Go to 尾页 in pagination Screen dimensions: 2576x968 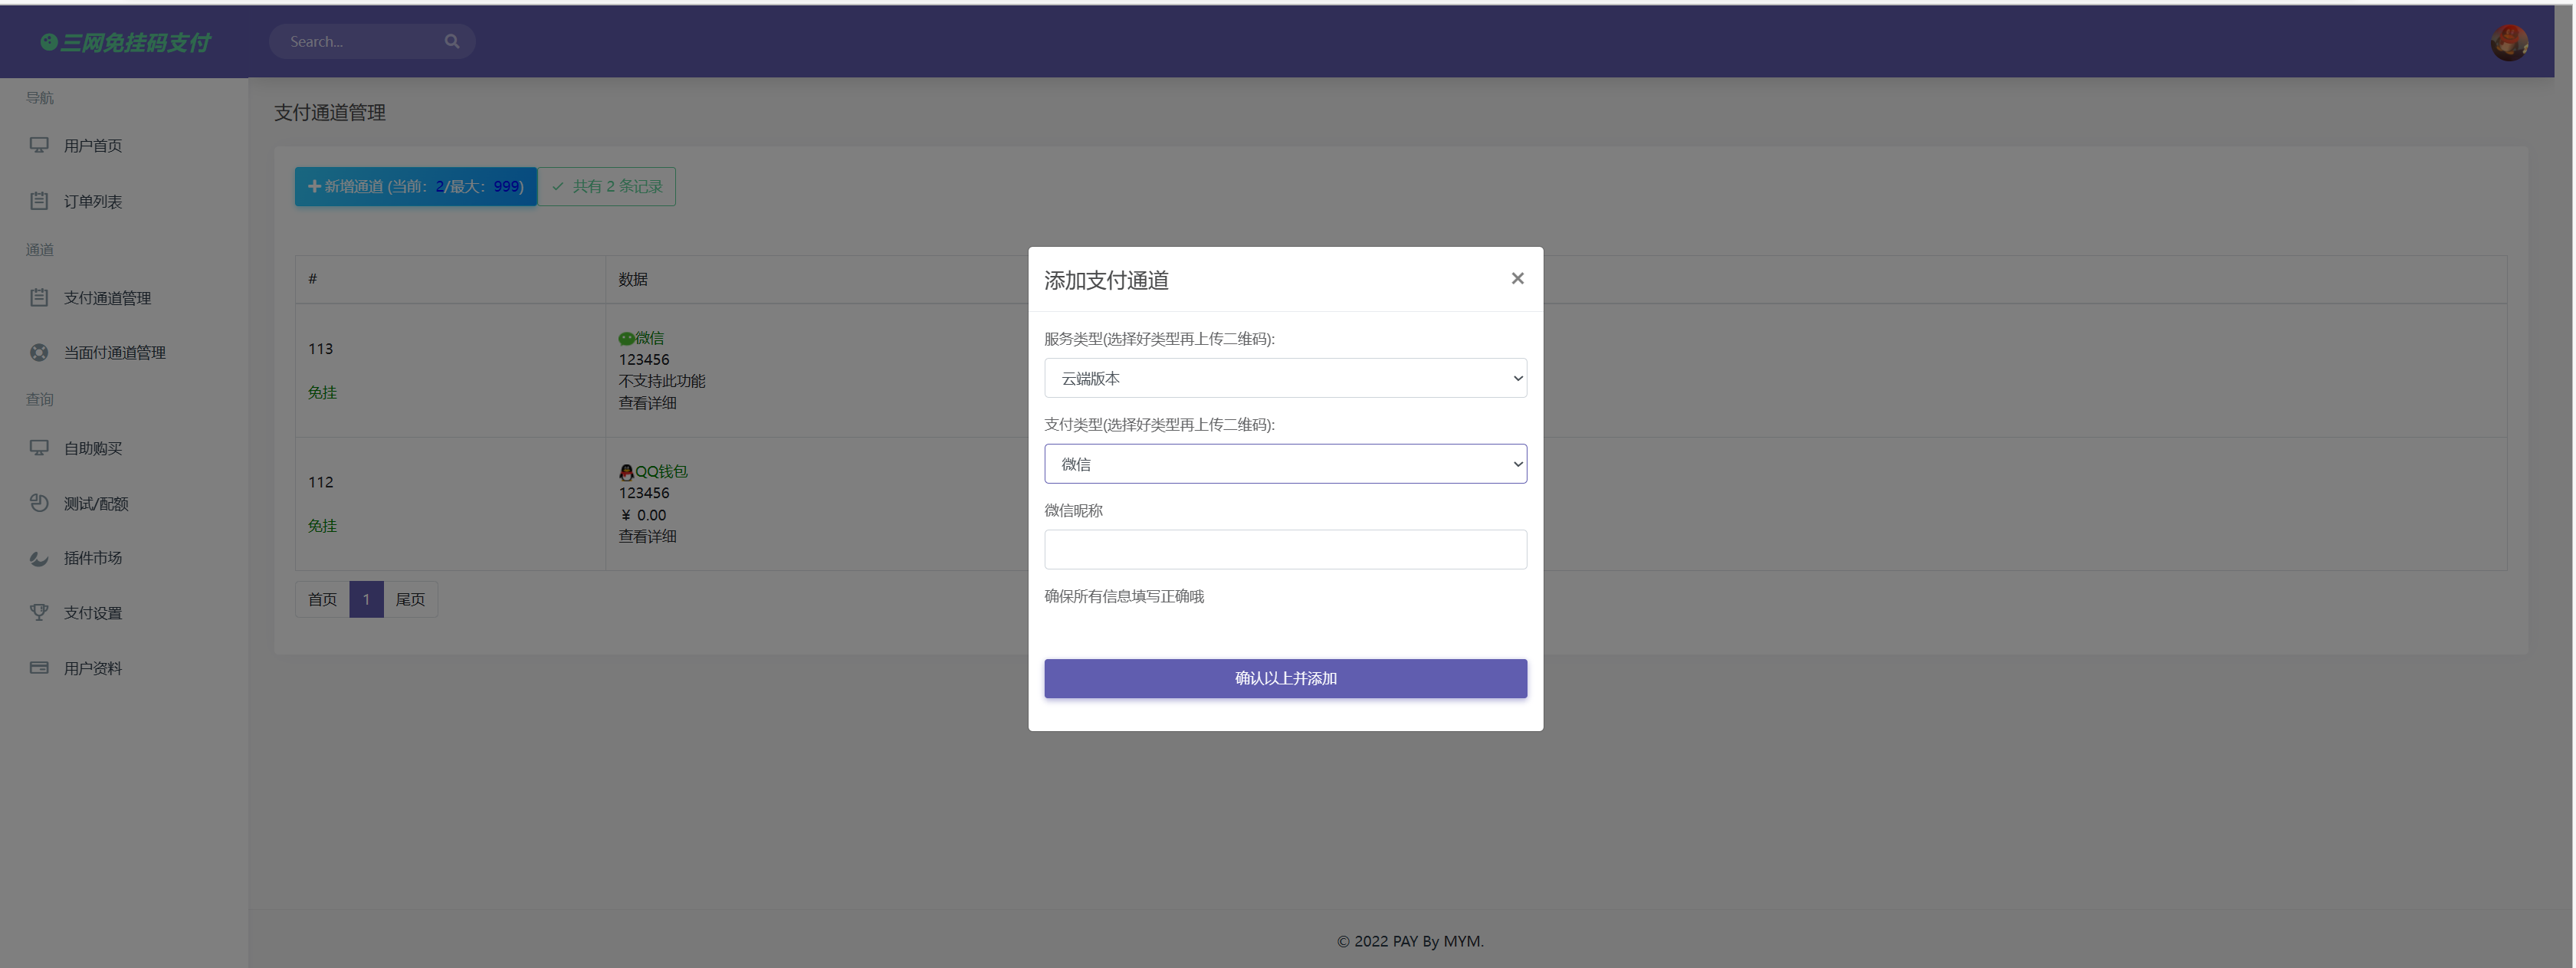[x=410, y=599]
